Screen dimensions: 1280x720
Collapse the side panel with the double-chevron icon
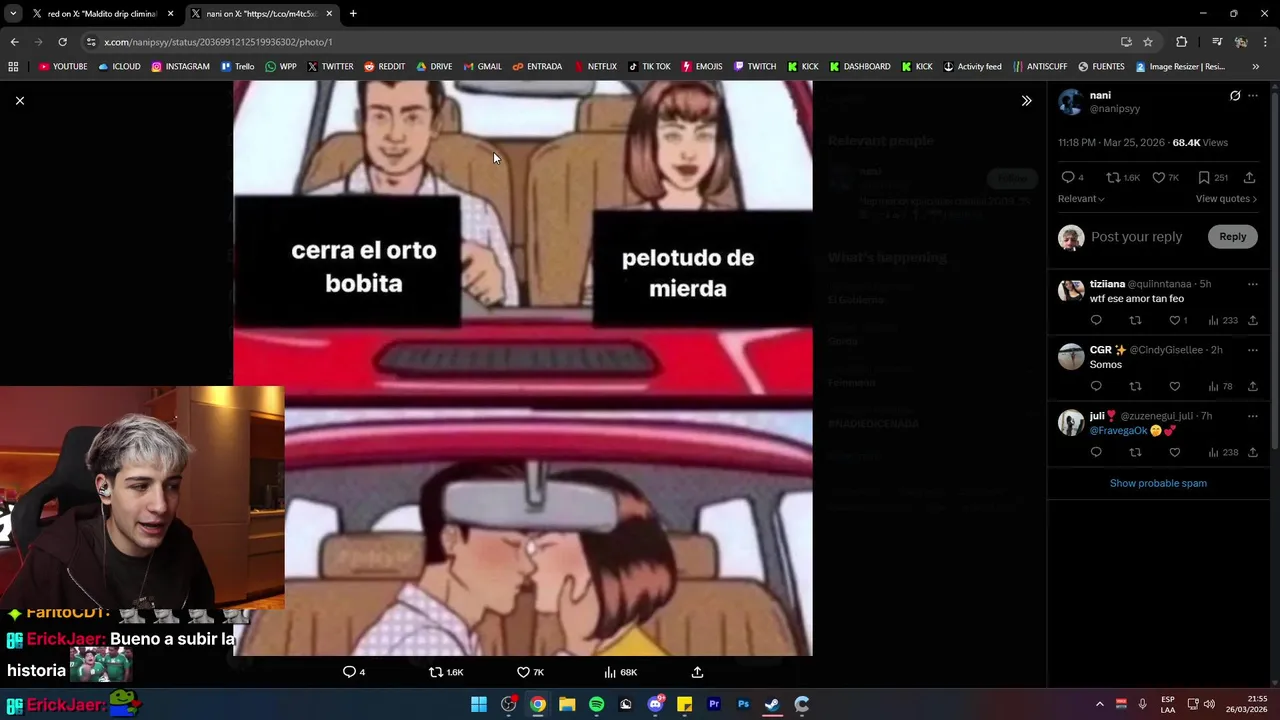1026,100
